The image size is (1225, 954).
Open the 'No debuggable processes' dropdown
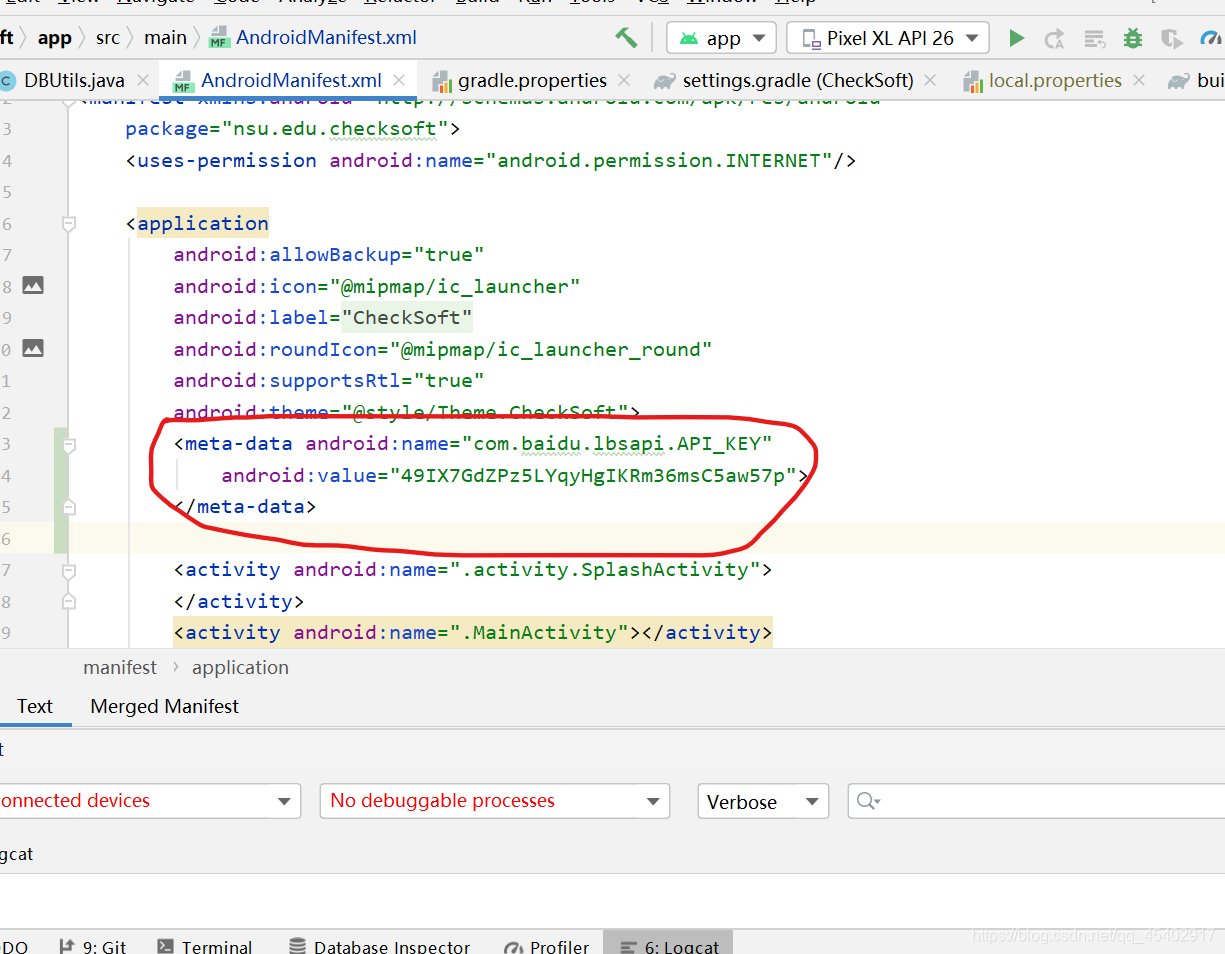pyautogui.click(x=494, y=801)
